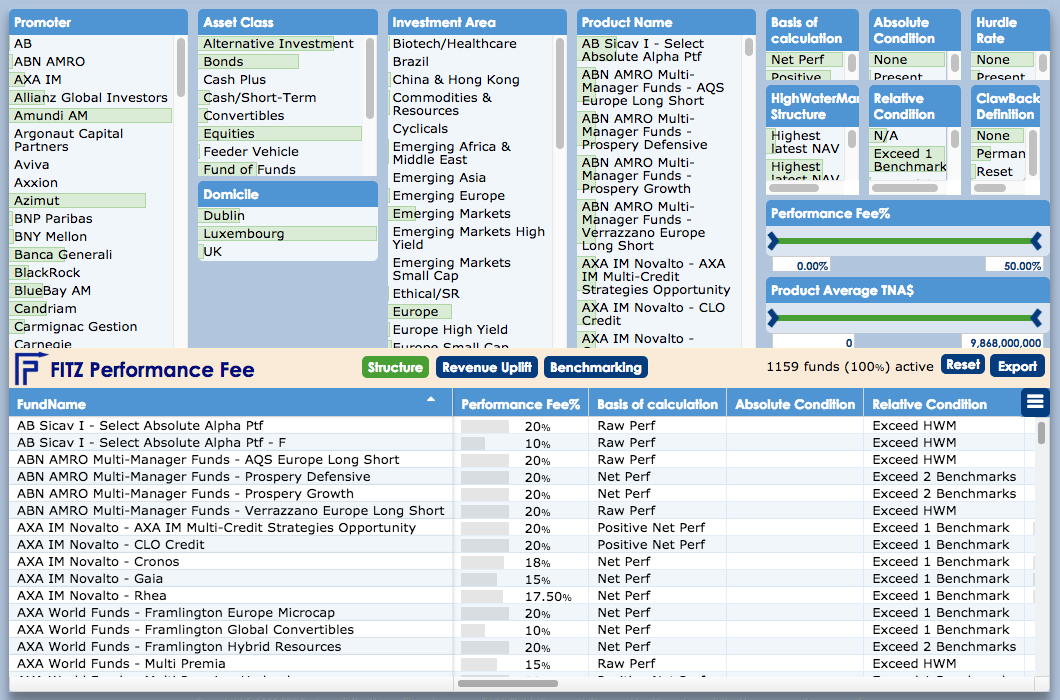The height and width of the screenshot is (700, 1060).
Task: Sort by the Basis of calculation column header
Action: click(657, 405)
